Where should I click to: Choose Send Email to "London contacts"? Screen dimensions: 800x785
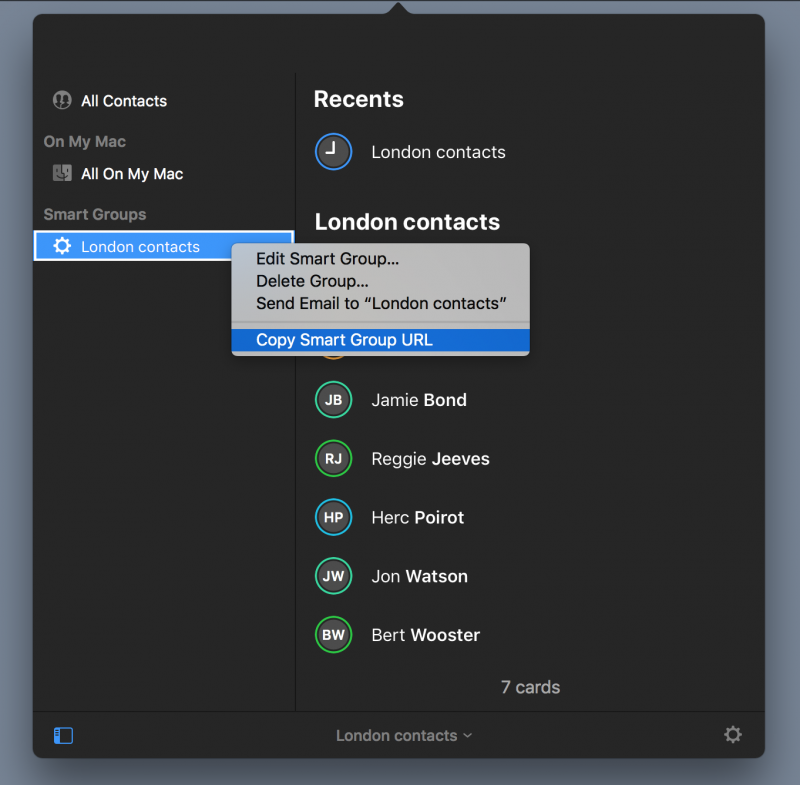click(x=380, y=303)
